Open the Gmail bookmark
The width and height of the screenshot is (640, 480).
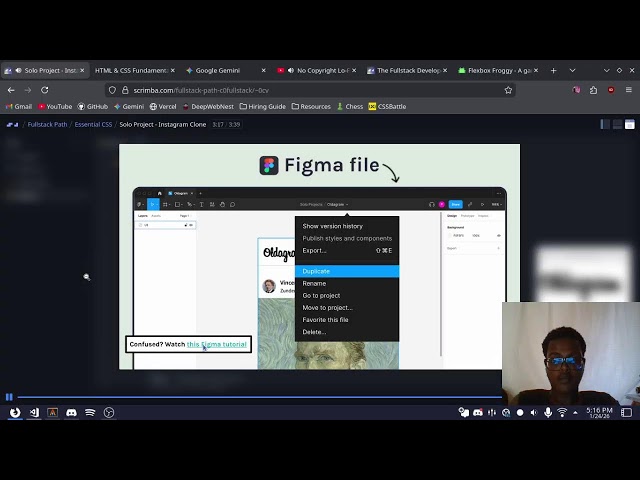point(19,107)
